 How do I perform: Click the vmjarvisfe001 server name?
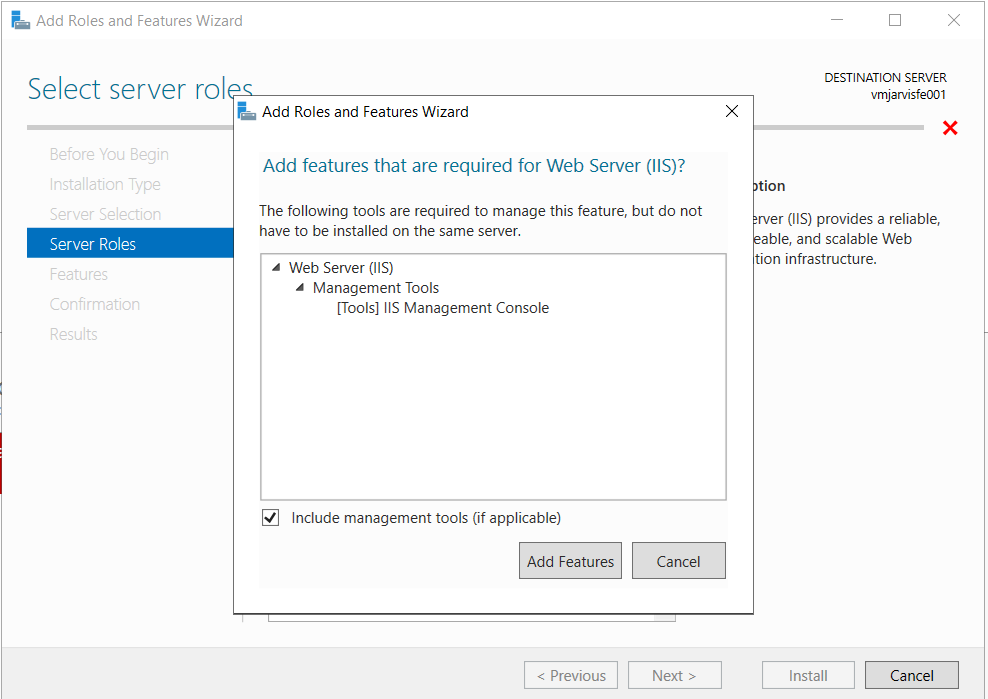(x=908, y=95)
